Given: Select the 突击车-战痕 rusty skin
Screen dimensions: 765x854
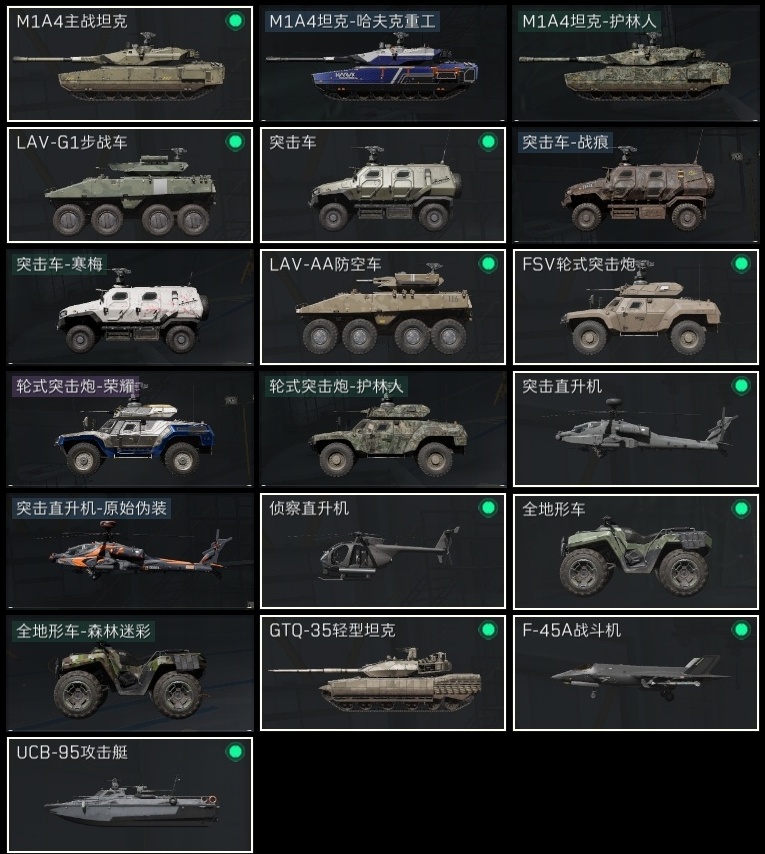Looking at the screenshot, I should click(x=636, y=185).
